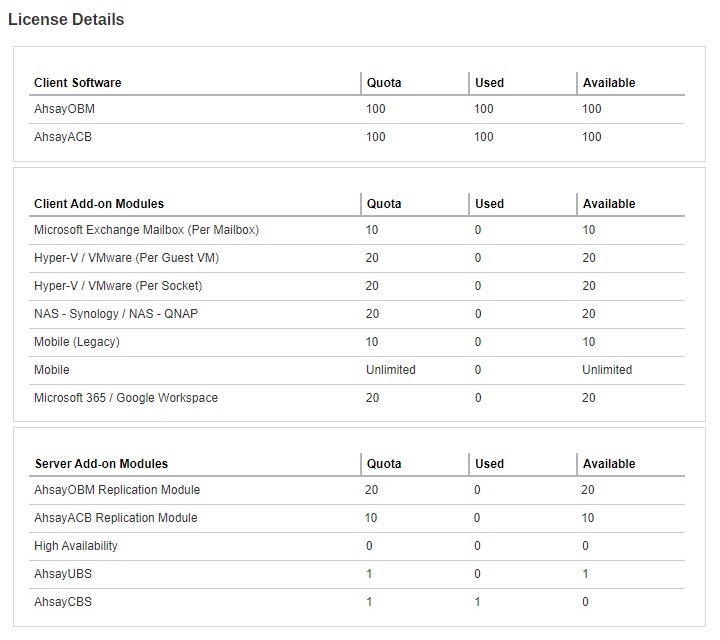Image resolution: width=720 pixels, height=640 pixels.
Task: Click Available header in Client Software table
Action: (x=609, y=83)
